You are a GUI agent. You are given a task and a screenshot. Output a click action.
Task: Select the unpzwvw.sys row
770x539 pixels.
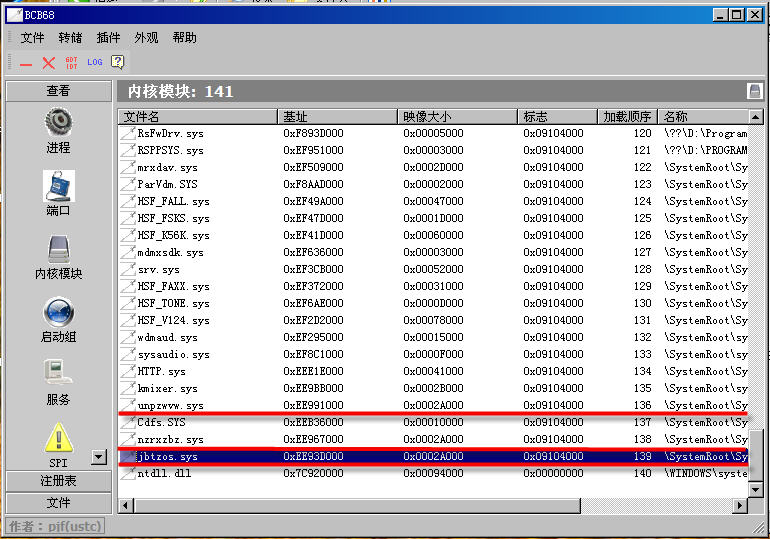(x=434, y=405)
